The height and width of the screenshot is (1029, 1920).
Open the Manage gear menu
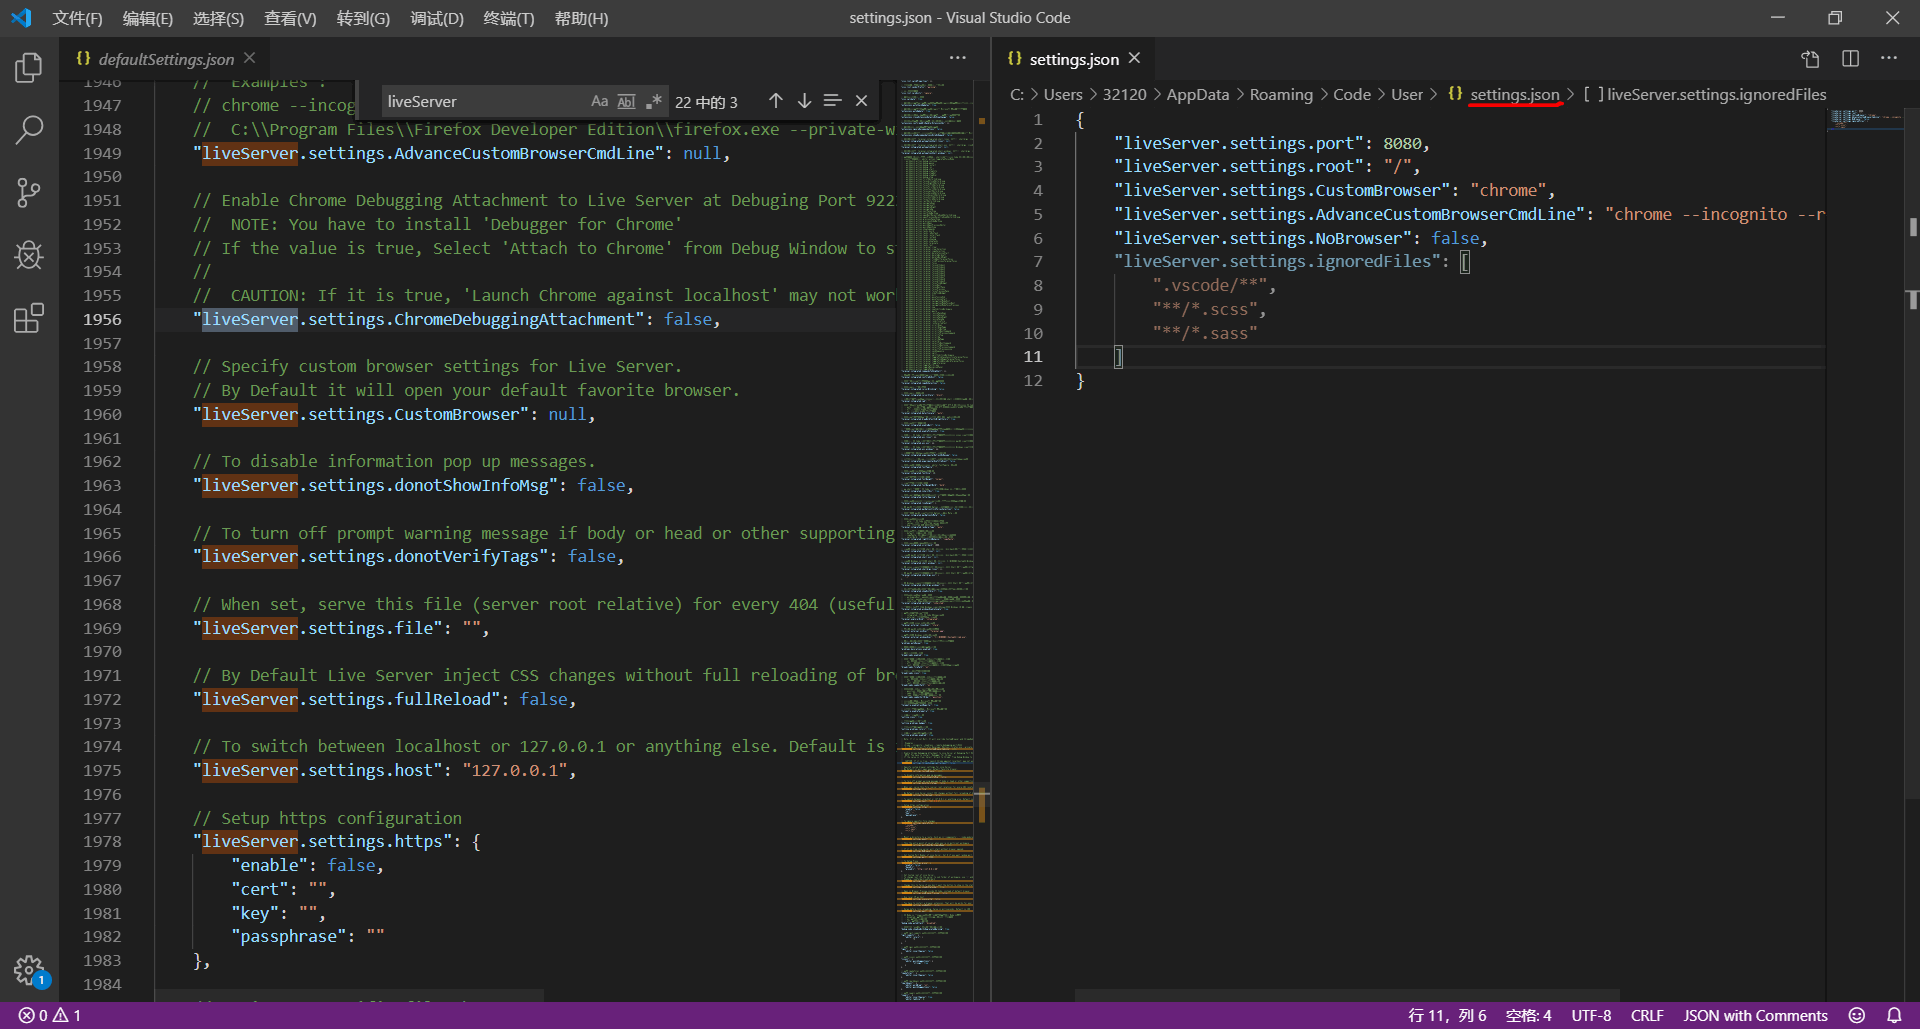pos(29,969)
